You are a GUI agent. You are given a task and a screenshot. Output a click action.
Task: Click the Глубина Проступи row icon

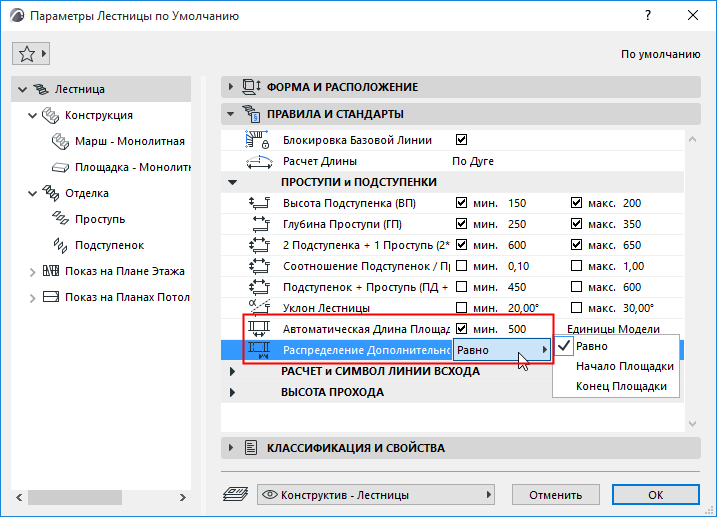(x=261, y=224)
